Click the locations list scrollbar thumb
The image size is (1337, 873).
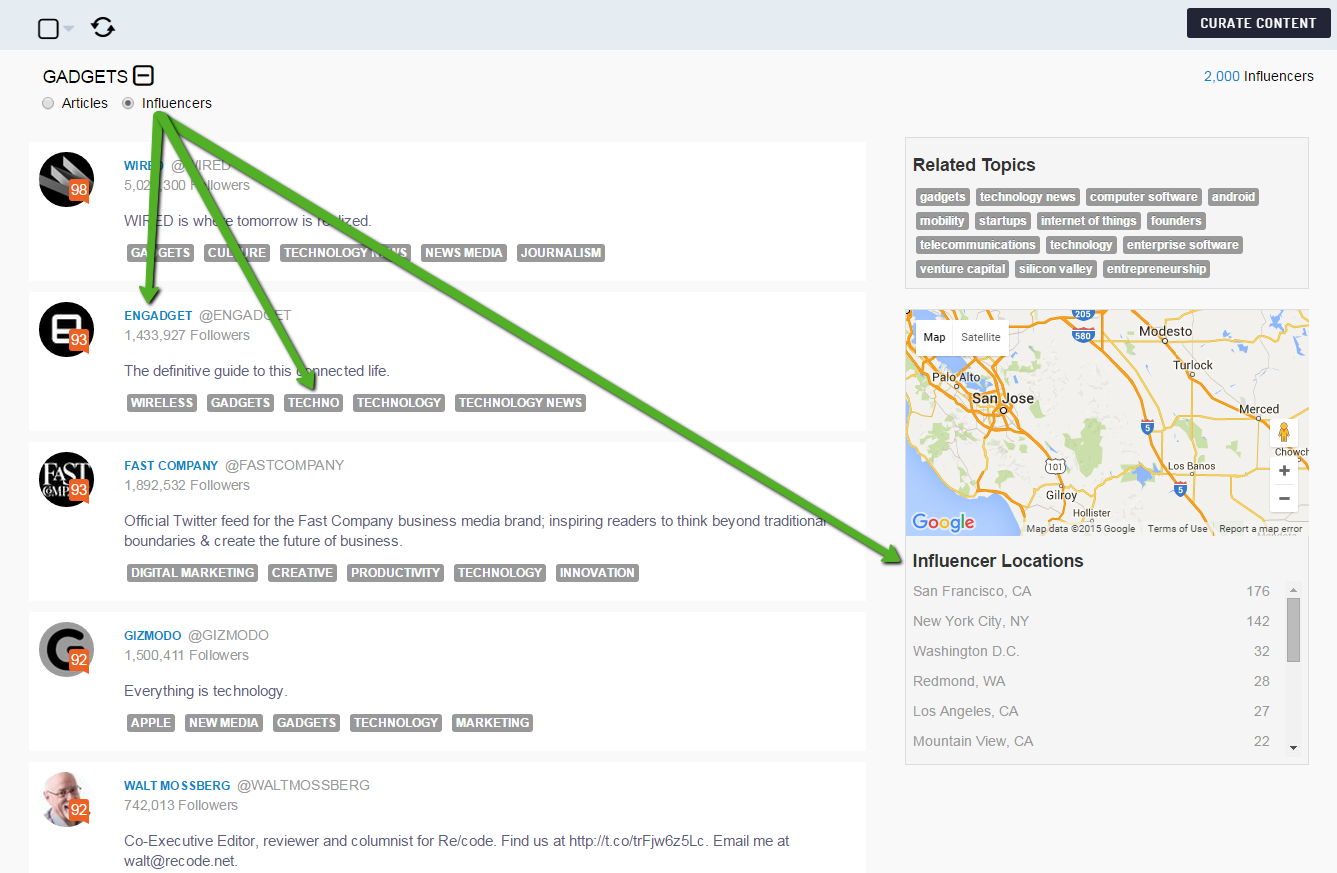click(1293, 629)
